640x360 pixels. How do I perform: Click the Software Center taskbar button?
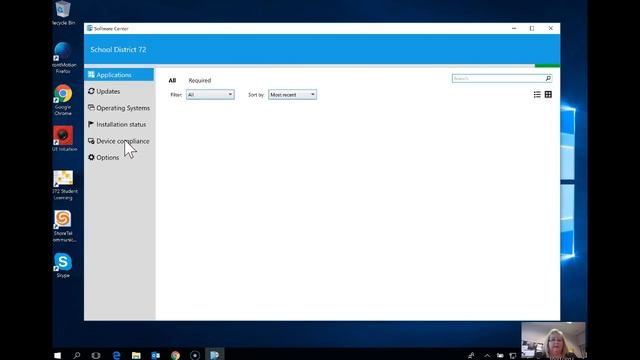[214, 355]
